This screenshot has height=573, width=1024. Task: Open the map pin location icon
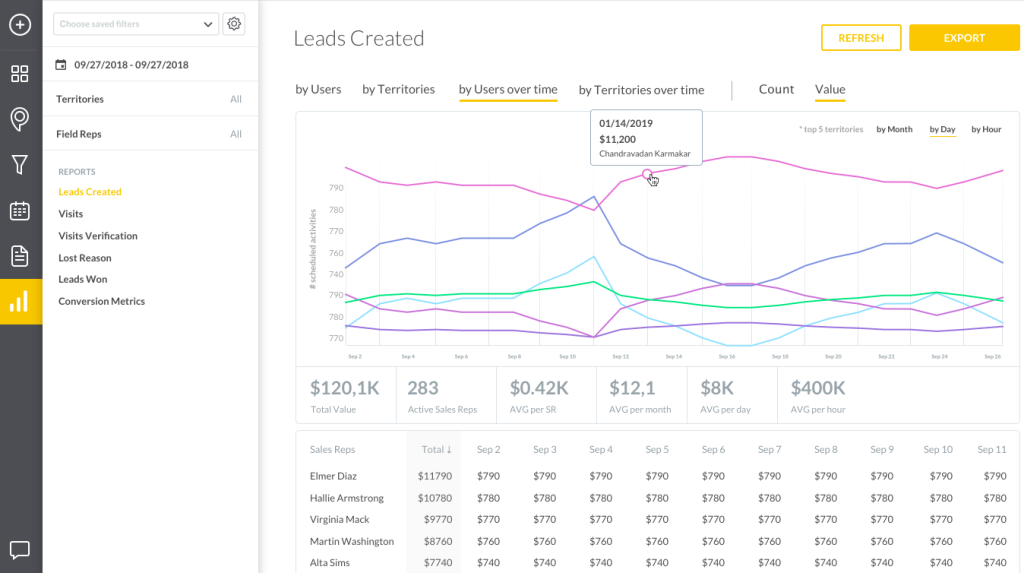click(20, 120)
